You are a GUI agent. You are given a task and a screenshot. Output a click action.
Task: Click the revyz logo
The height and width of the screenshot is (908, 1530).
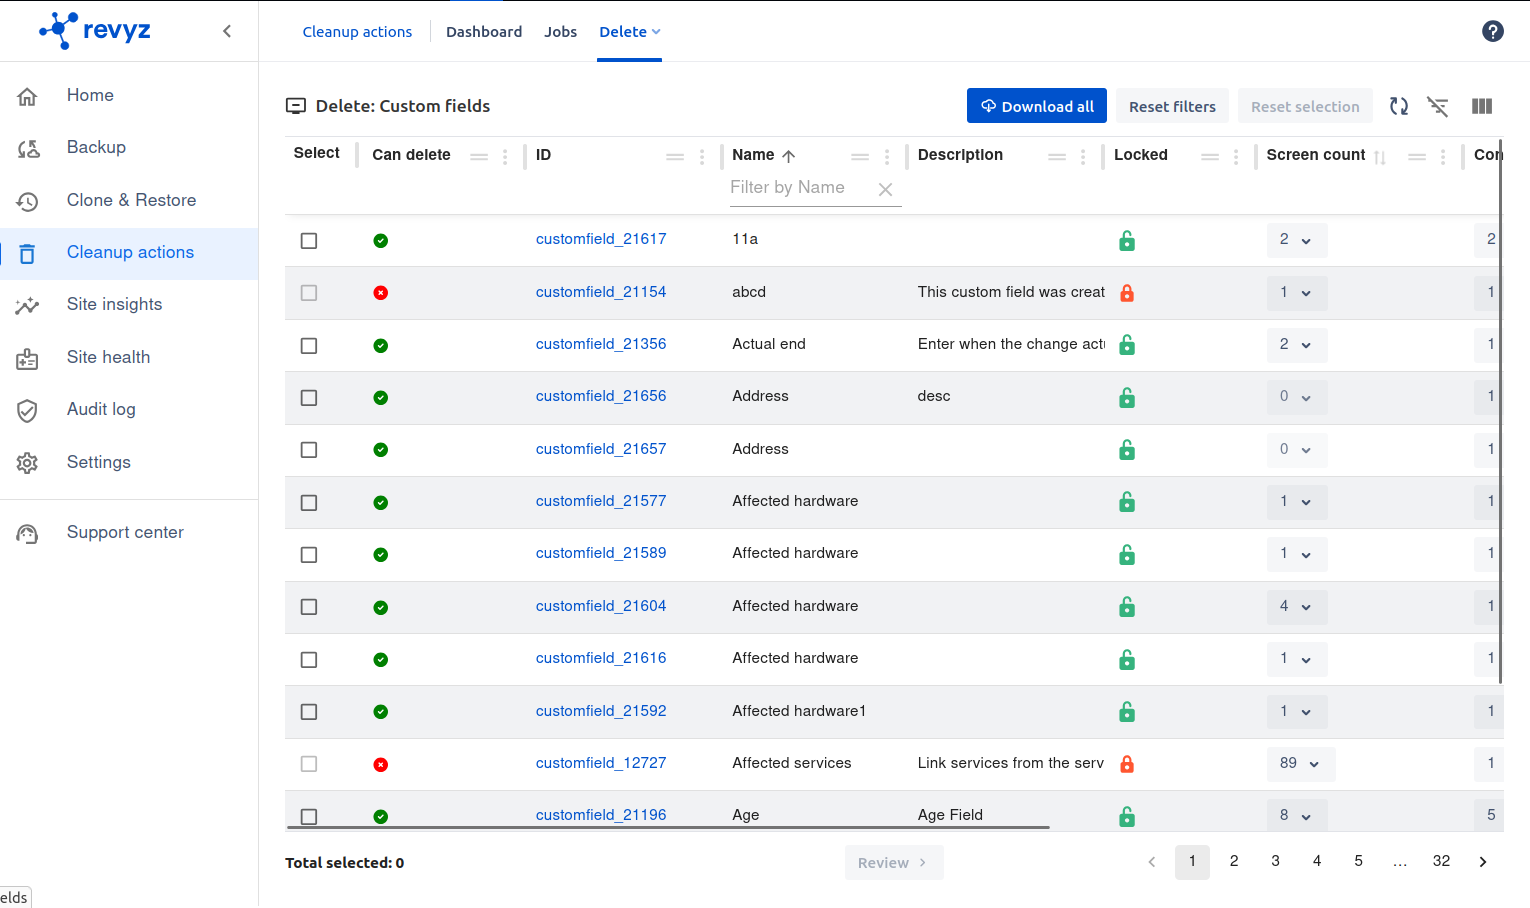[x=95, y=30]
